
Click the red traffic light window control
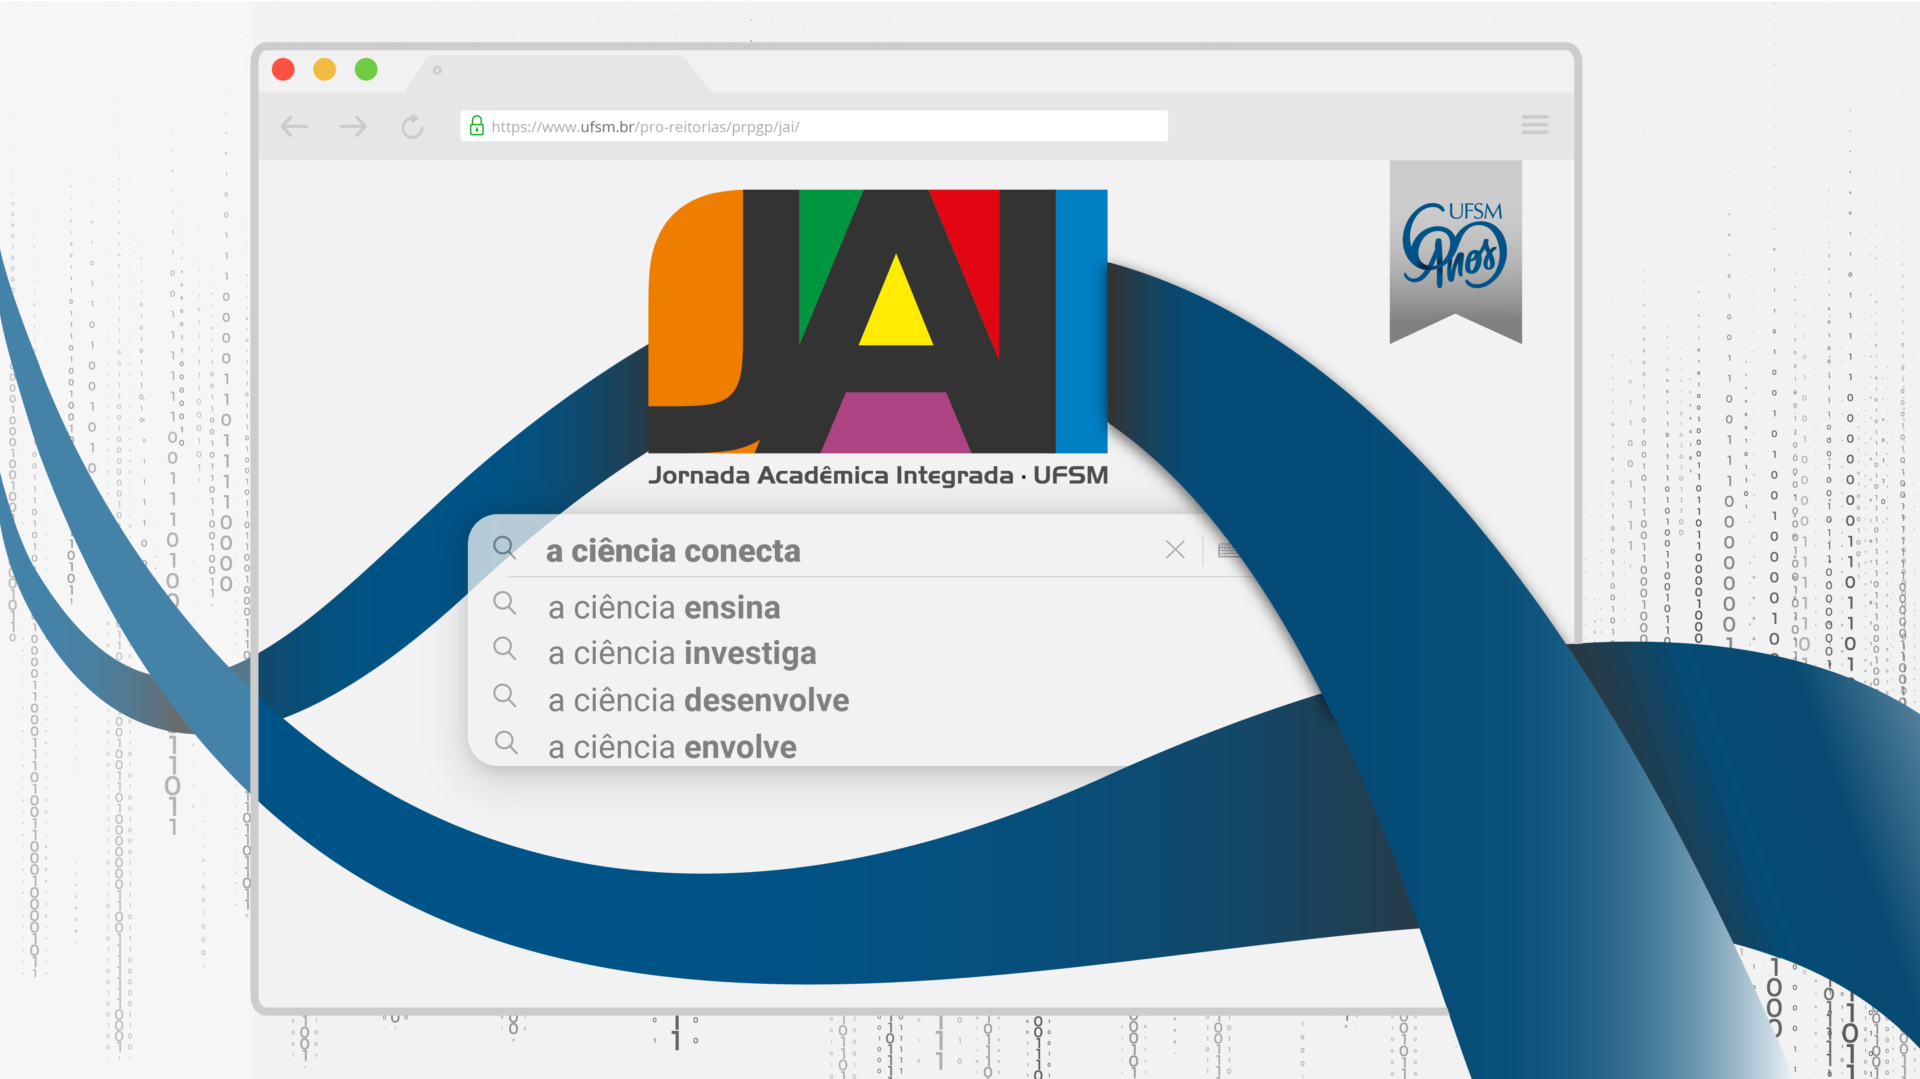(x=283, y=69)
